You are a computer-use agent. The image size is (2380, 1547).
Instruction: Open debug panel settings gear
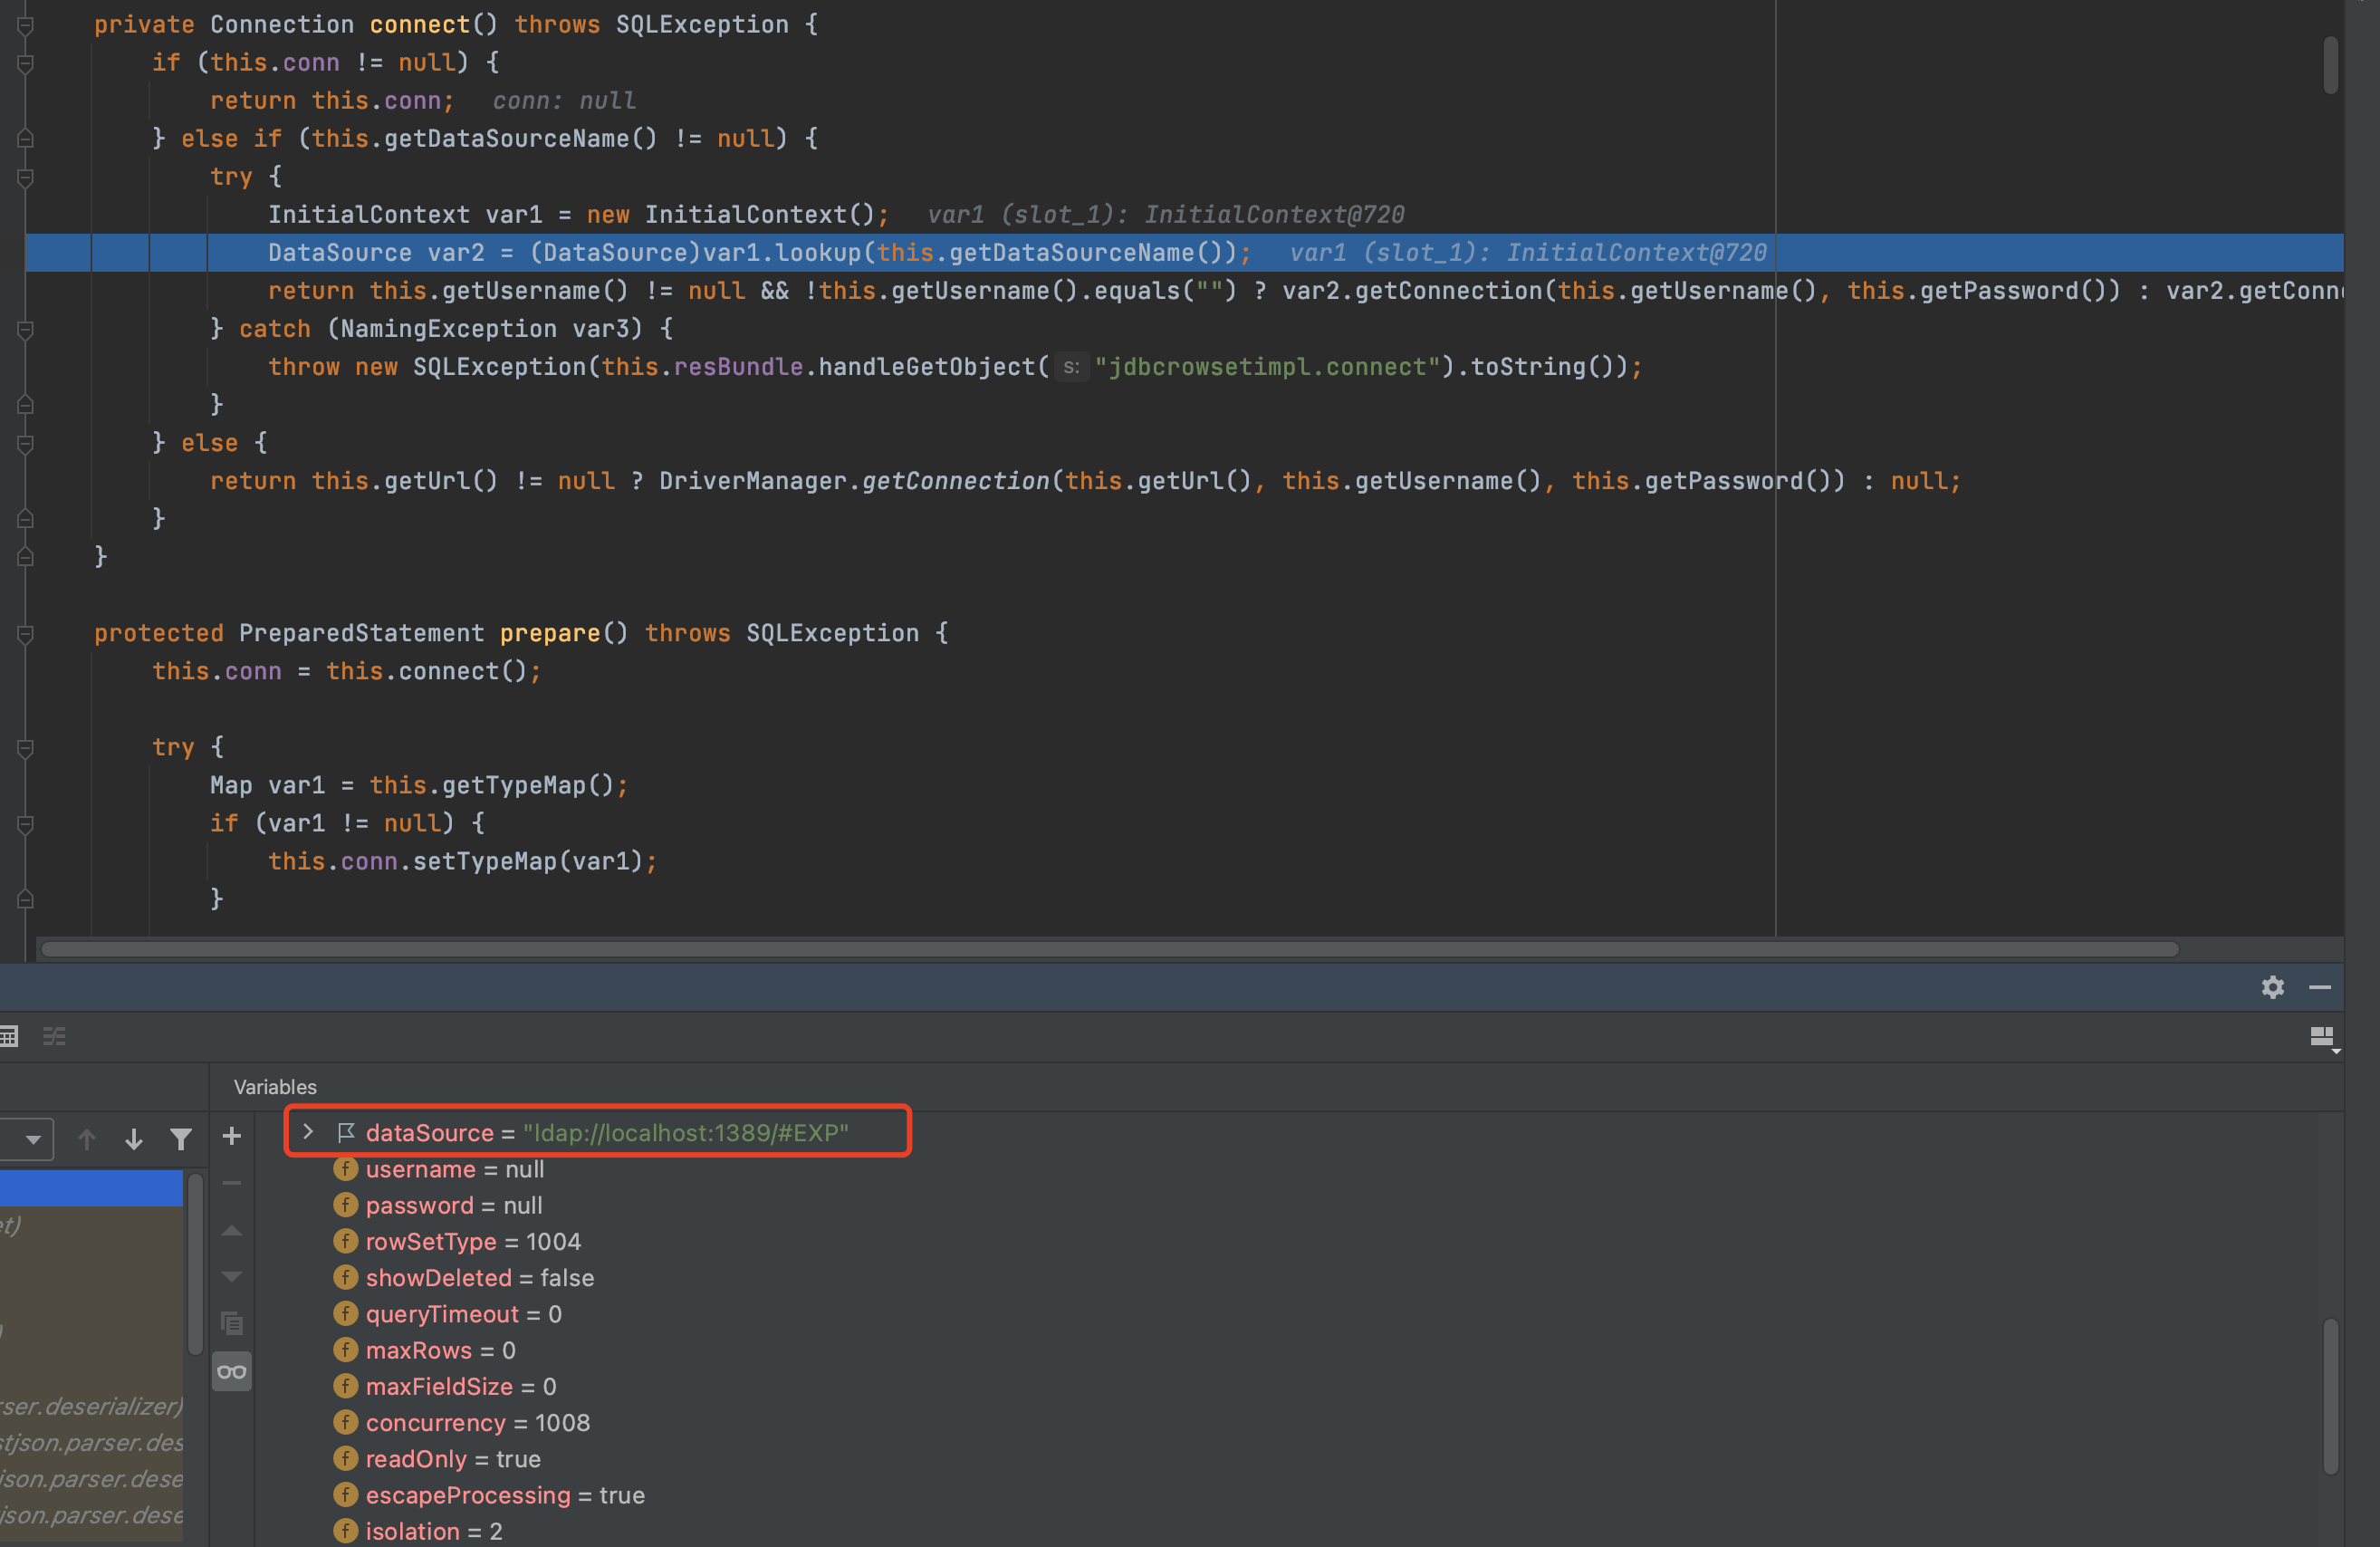(x=2272, y=987)
